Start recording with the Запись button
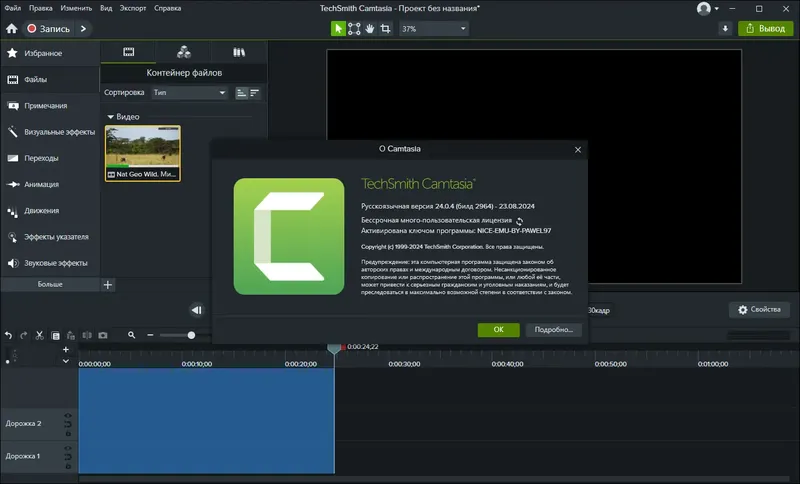Image resolution: width=800 pixels, height=484 pixels. (48, 29)
